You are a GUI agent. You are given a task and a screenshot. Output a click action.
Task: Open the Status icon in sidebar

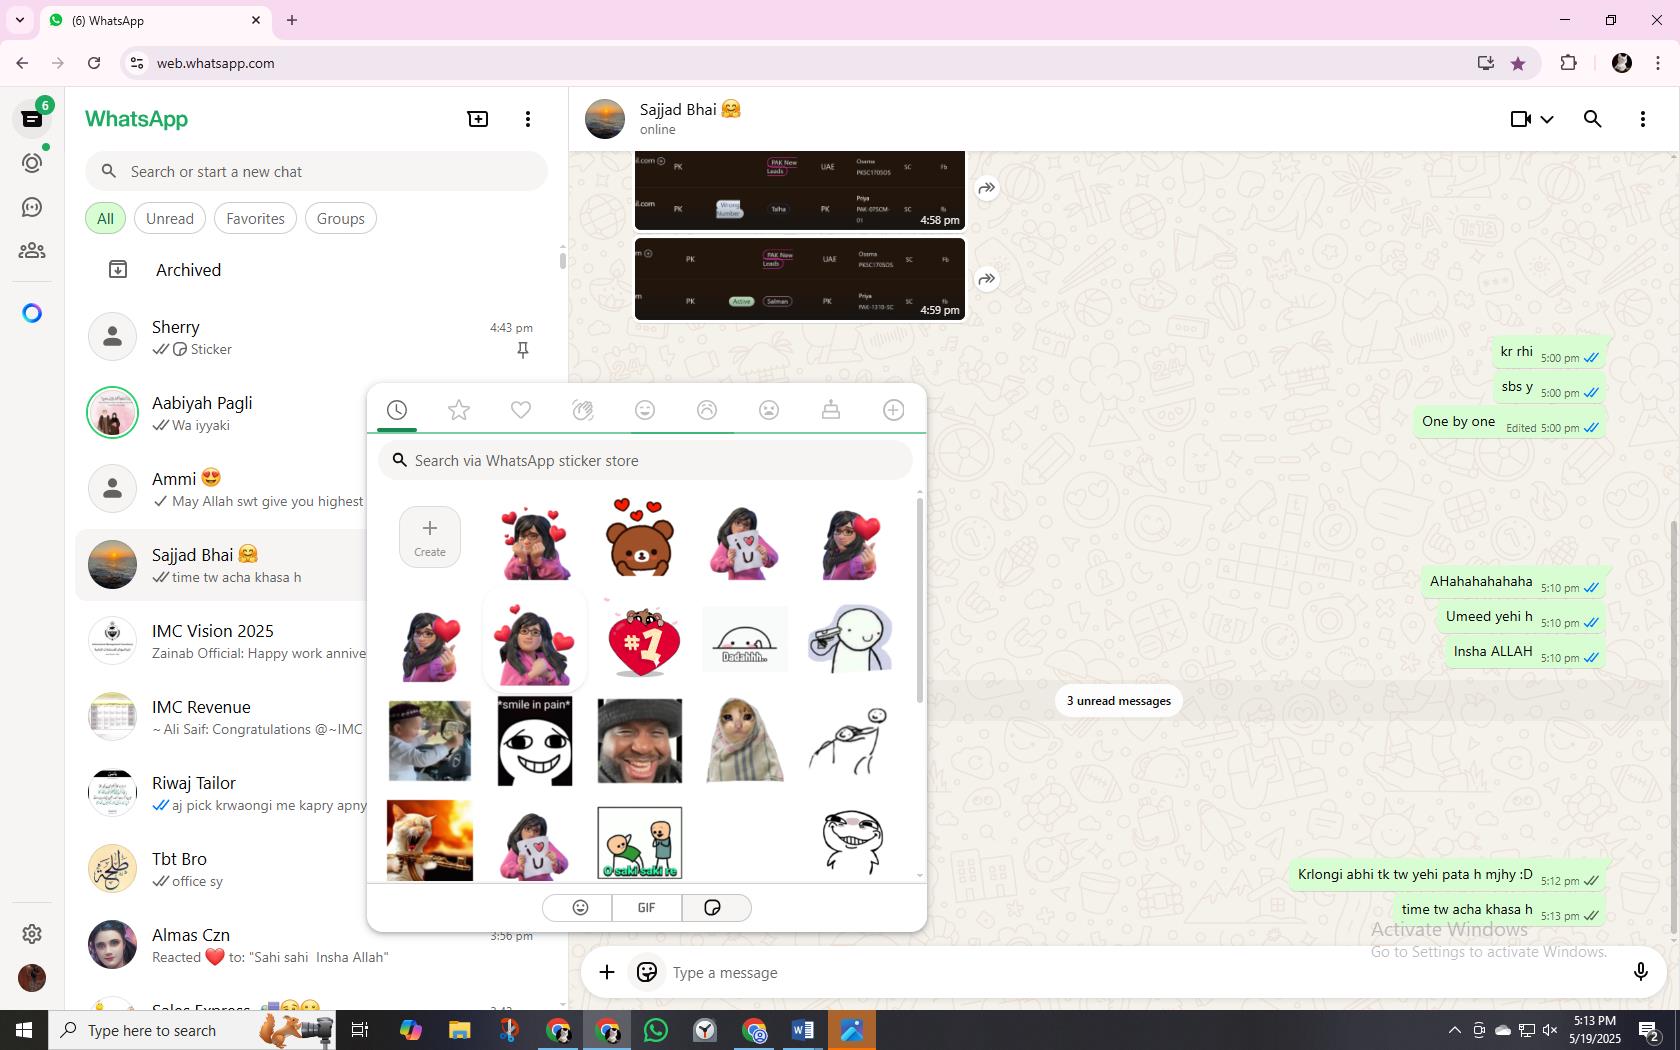(x=32, y=163)
